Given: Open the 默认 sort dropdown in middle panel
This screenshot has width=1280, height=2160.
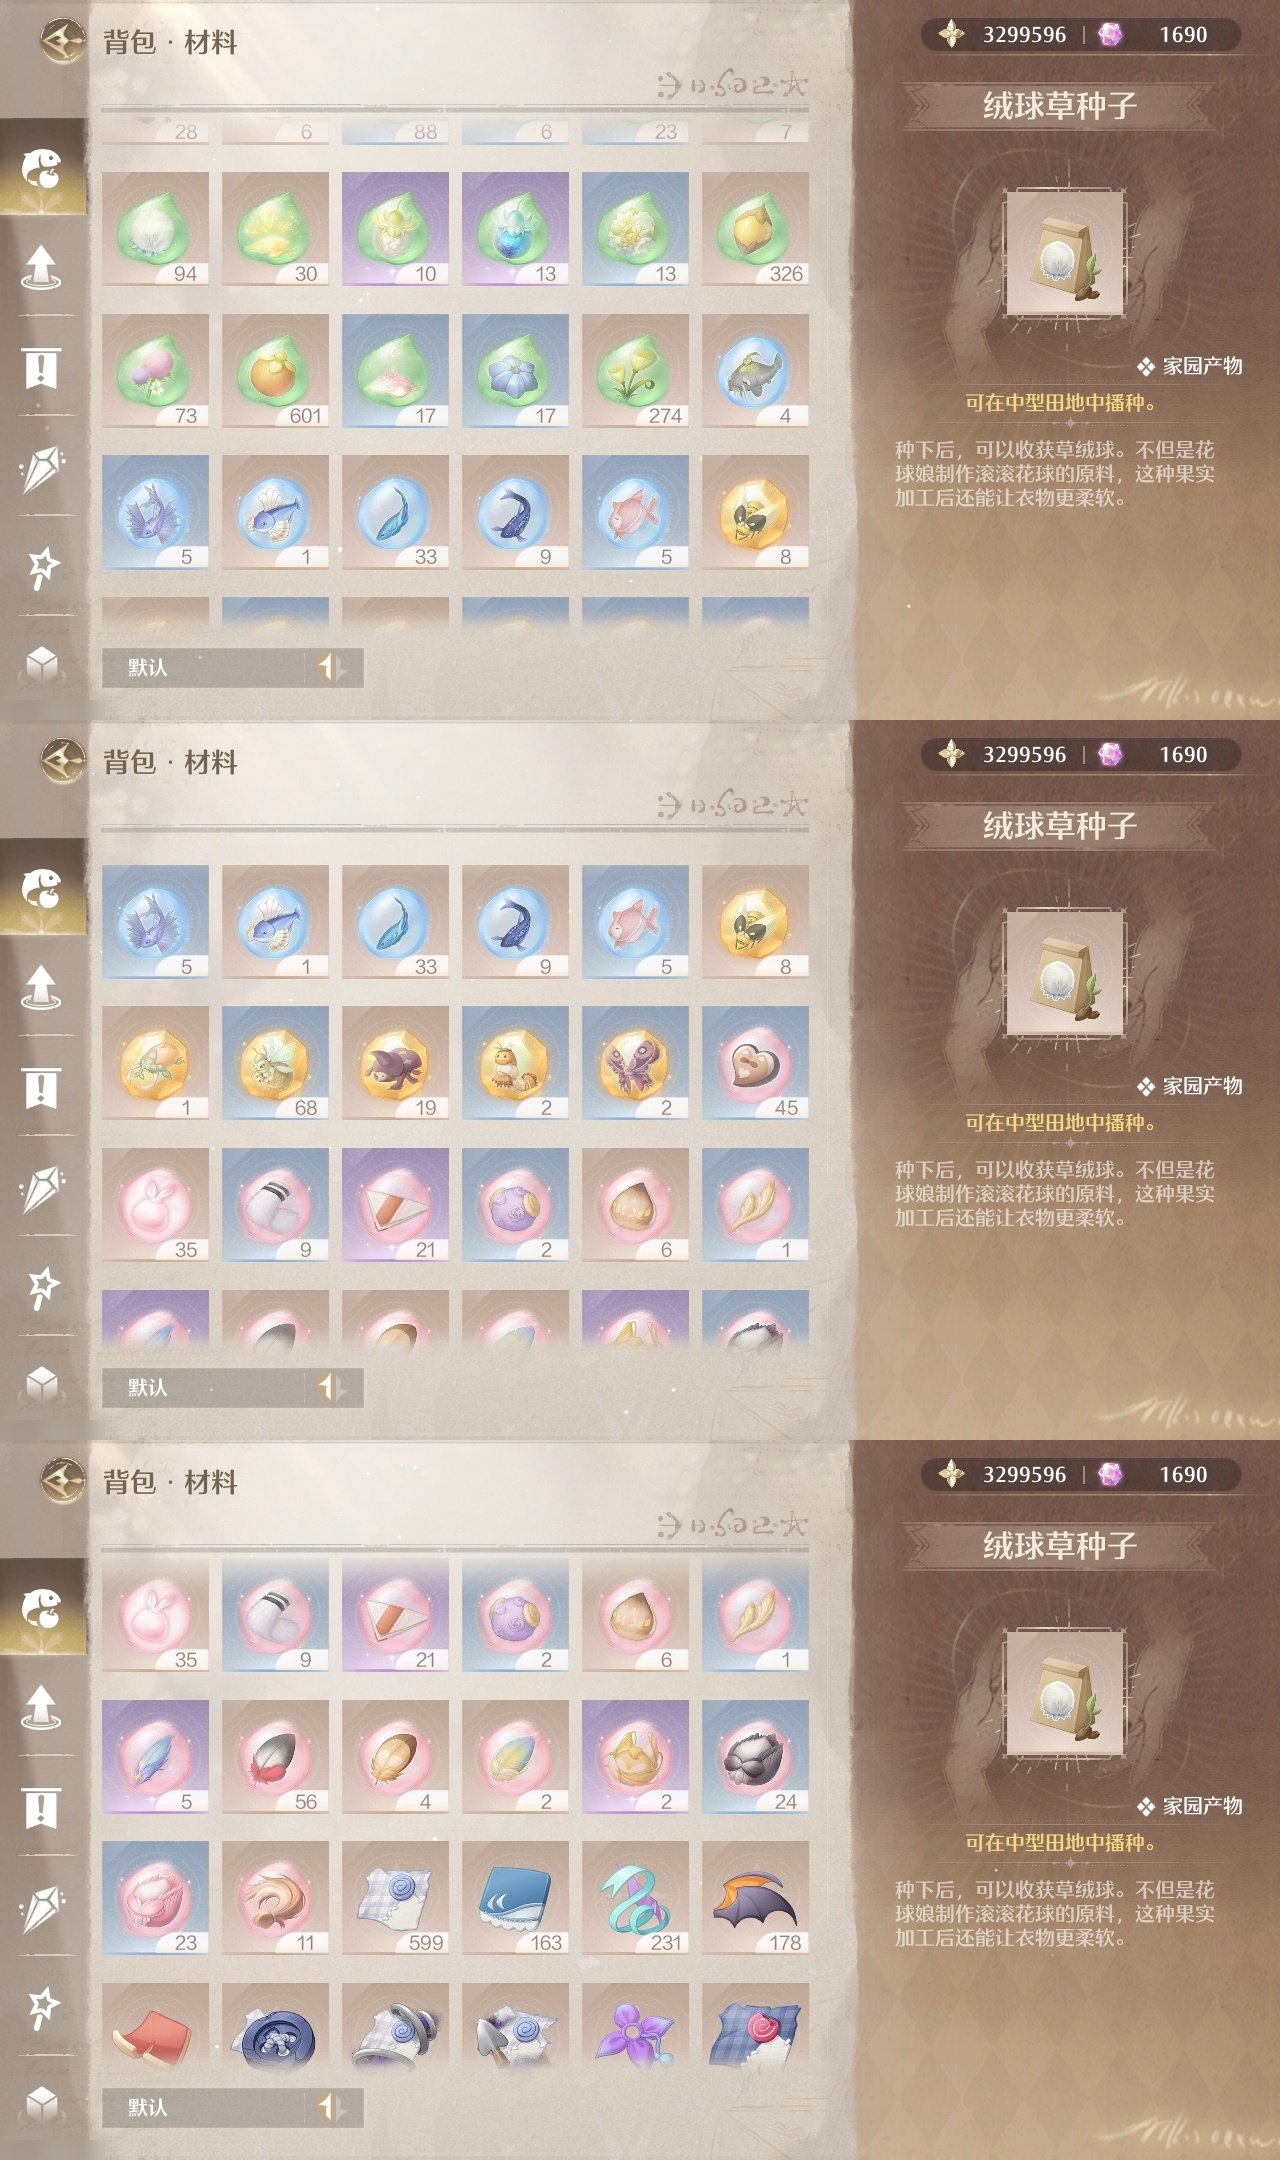Looking at the screenshot, I should click(203, 1387).
